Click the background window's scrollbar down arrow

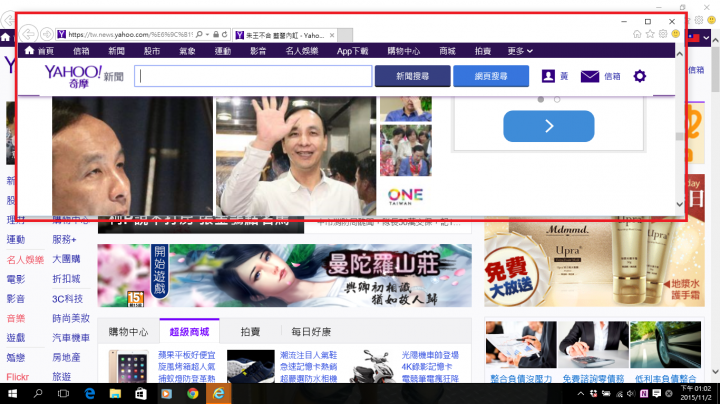click(715, 371)
